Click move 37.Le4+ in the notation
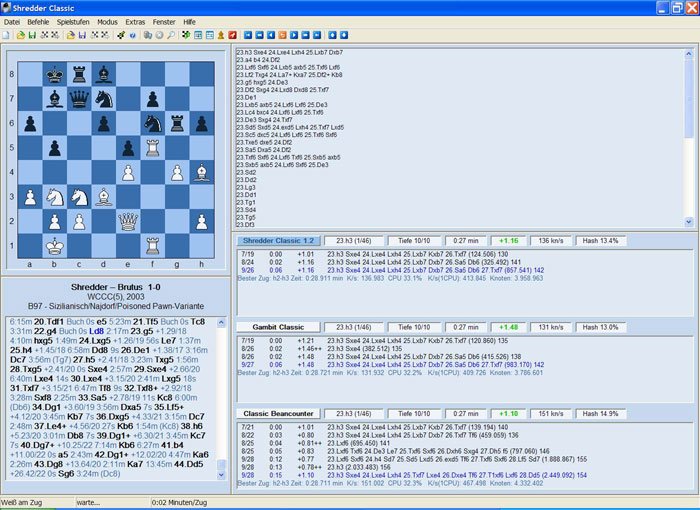This screenshot has width=700, height=510. pos(50,426)
